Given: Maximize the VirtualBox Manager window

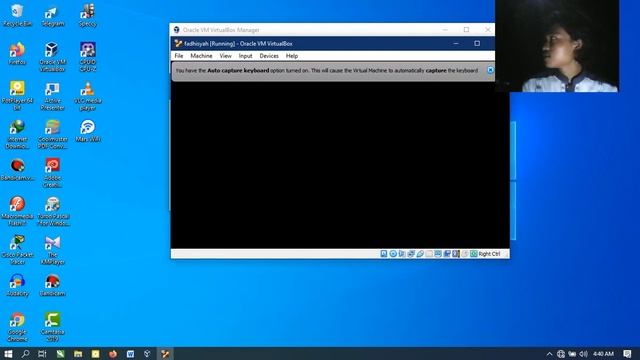Looking at the screenshot, I should coord(466,30).
